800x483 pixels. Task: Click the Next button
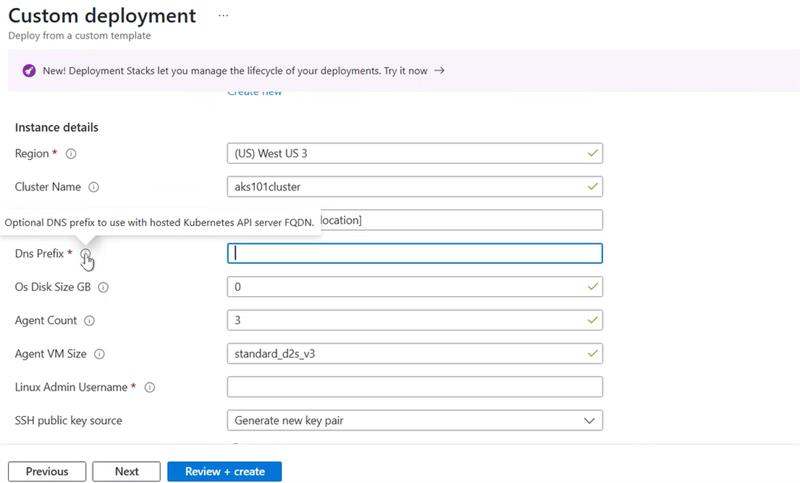126,471
